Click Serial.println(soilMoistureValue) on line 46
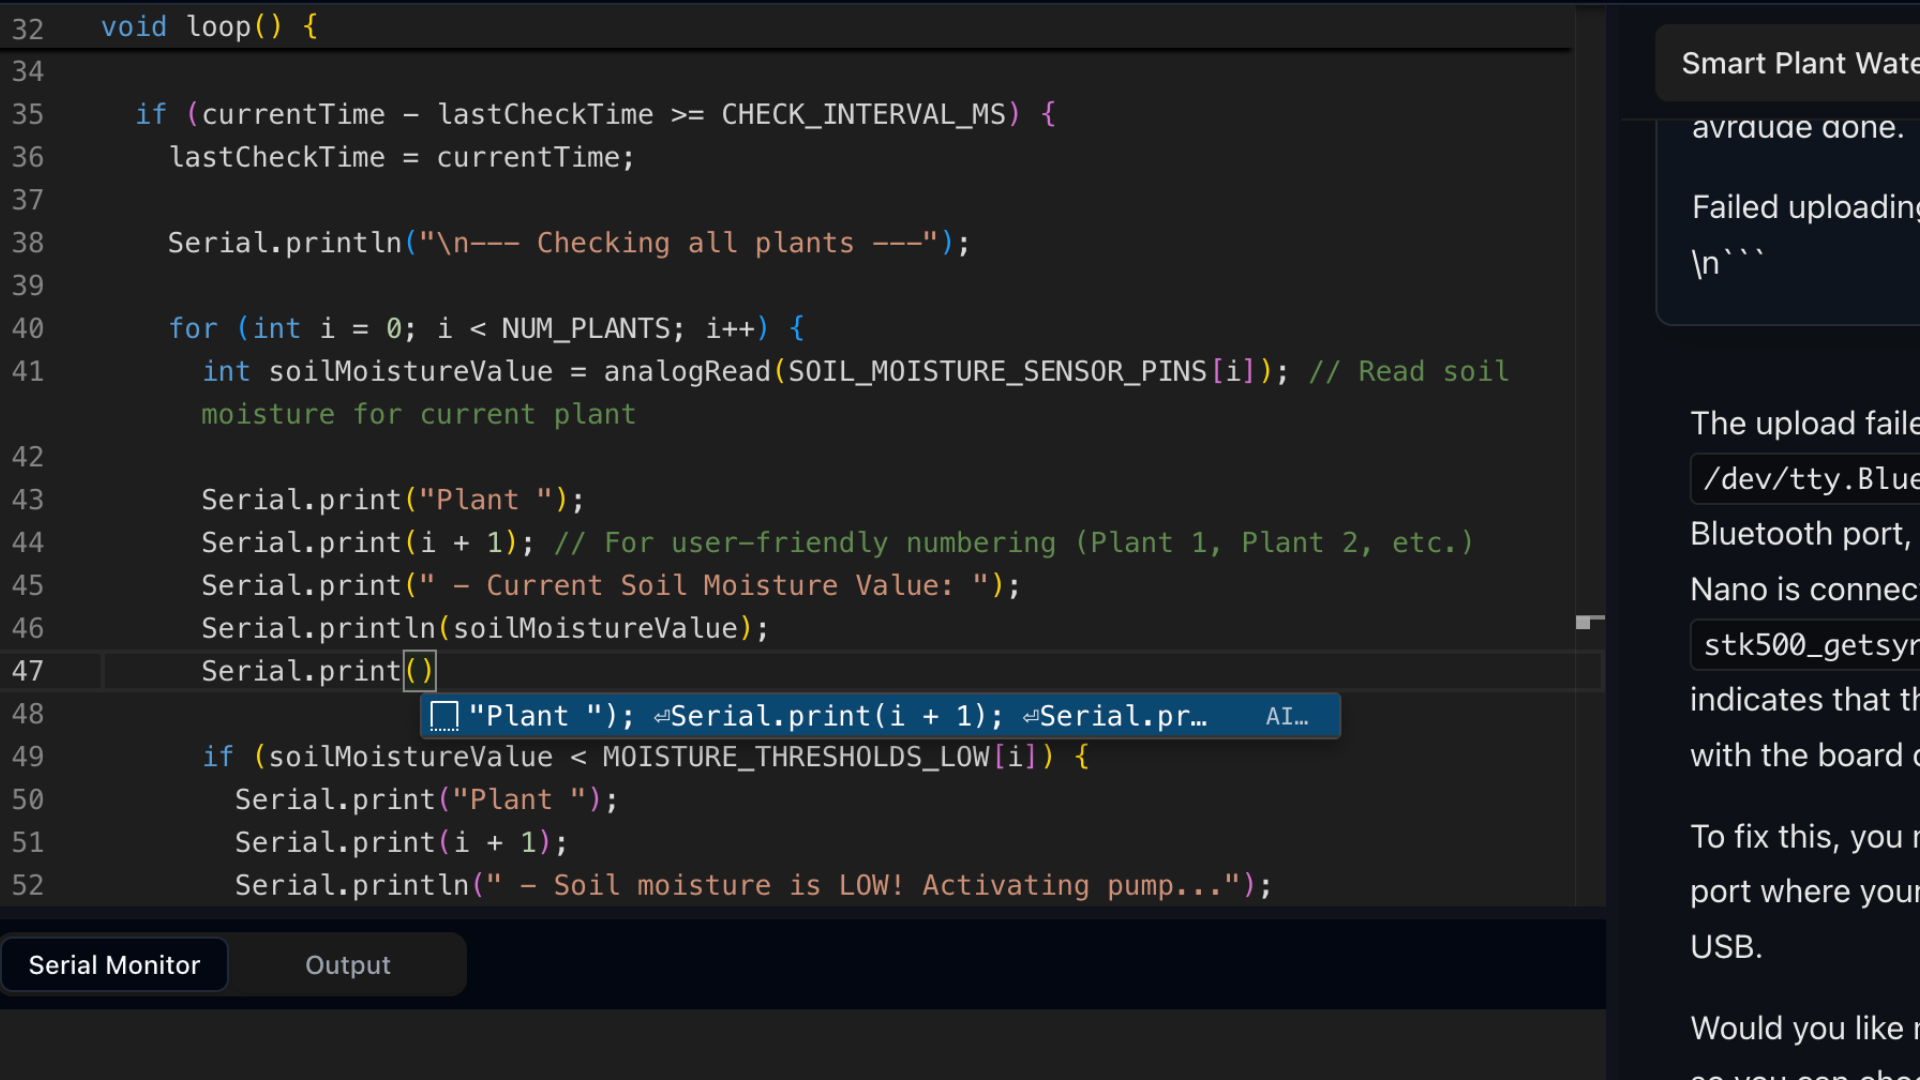This screenshot has width=1920, height=1080. (485, 629)
